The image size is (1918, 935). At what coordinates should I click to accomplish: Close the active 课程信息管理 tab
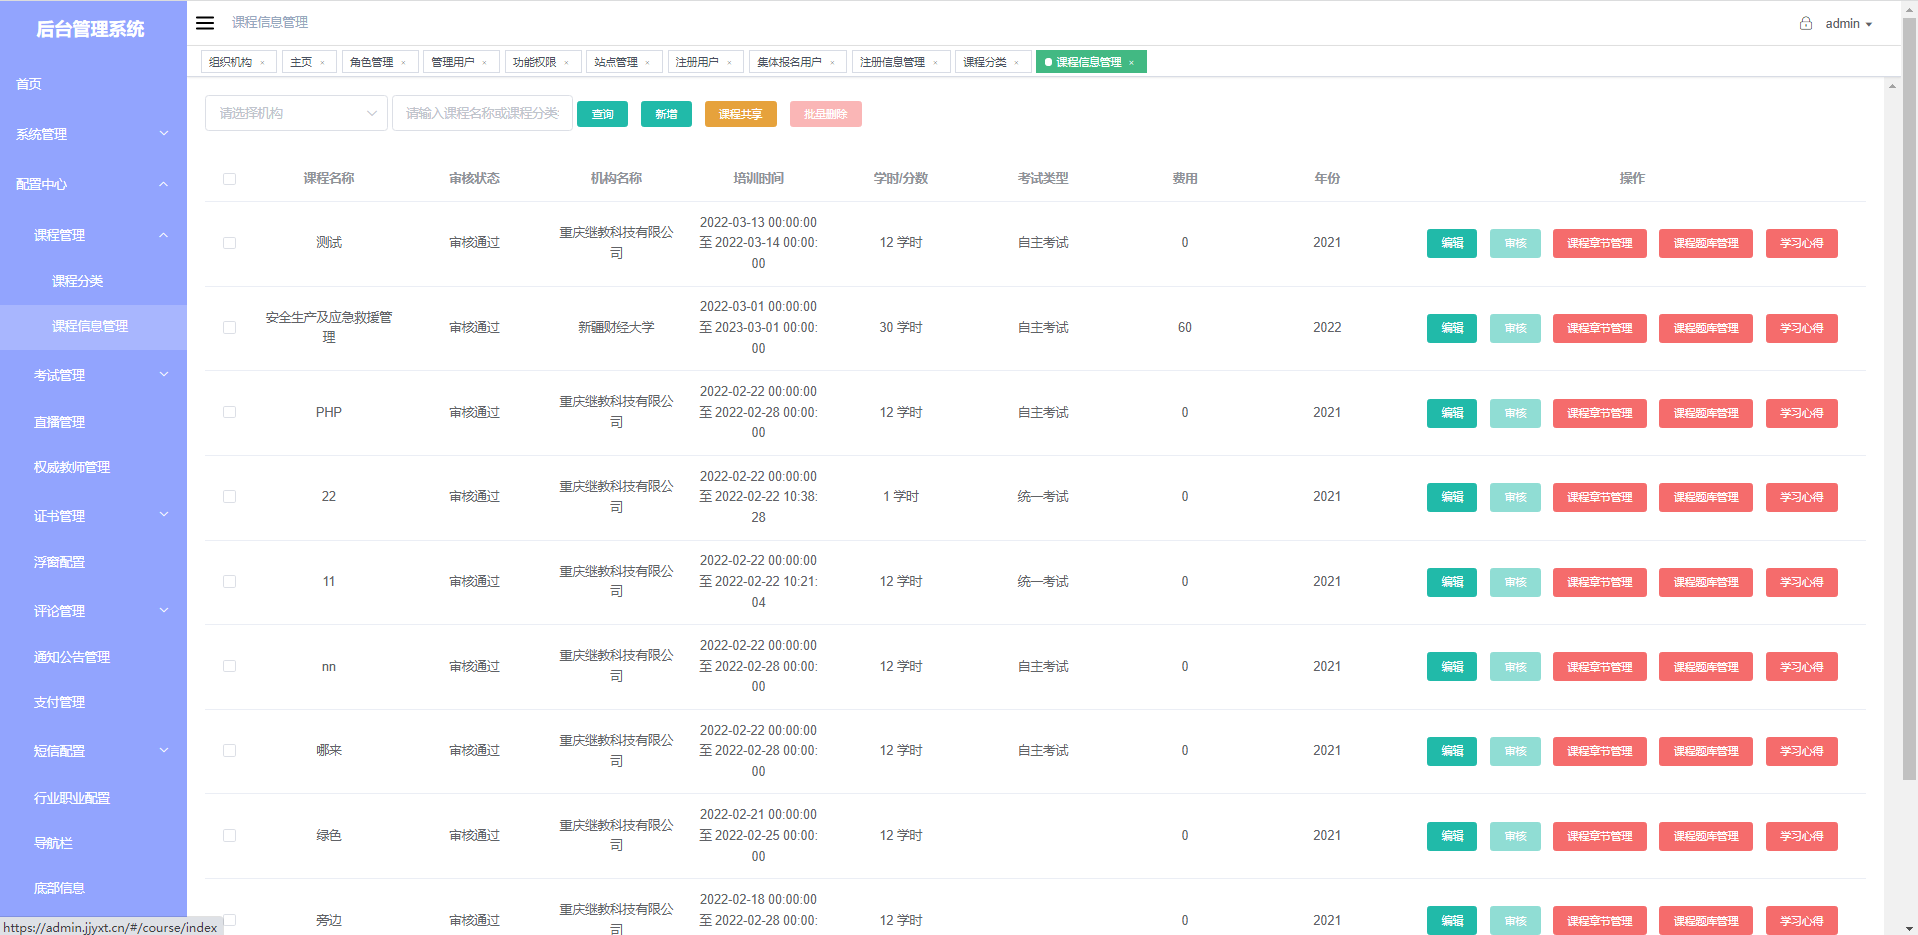(x=1132, y=63)
